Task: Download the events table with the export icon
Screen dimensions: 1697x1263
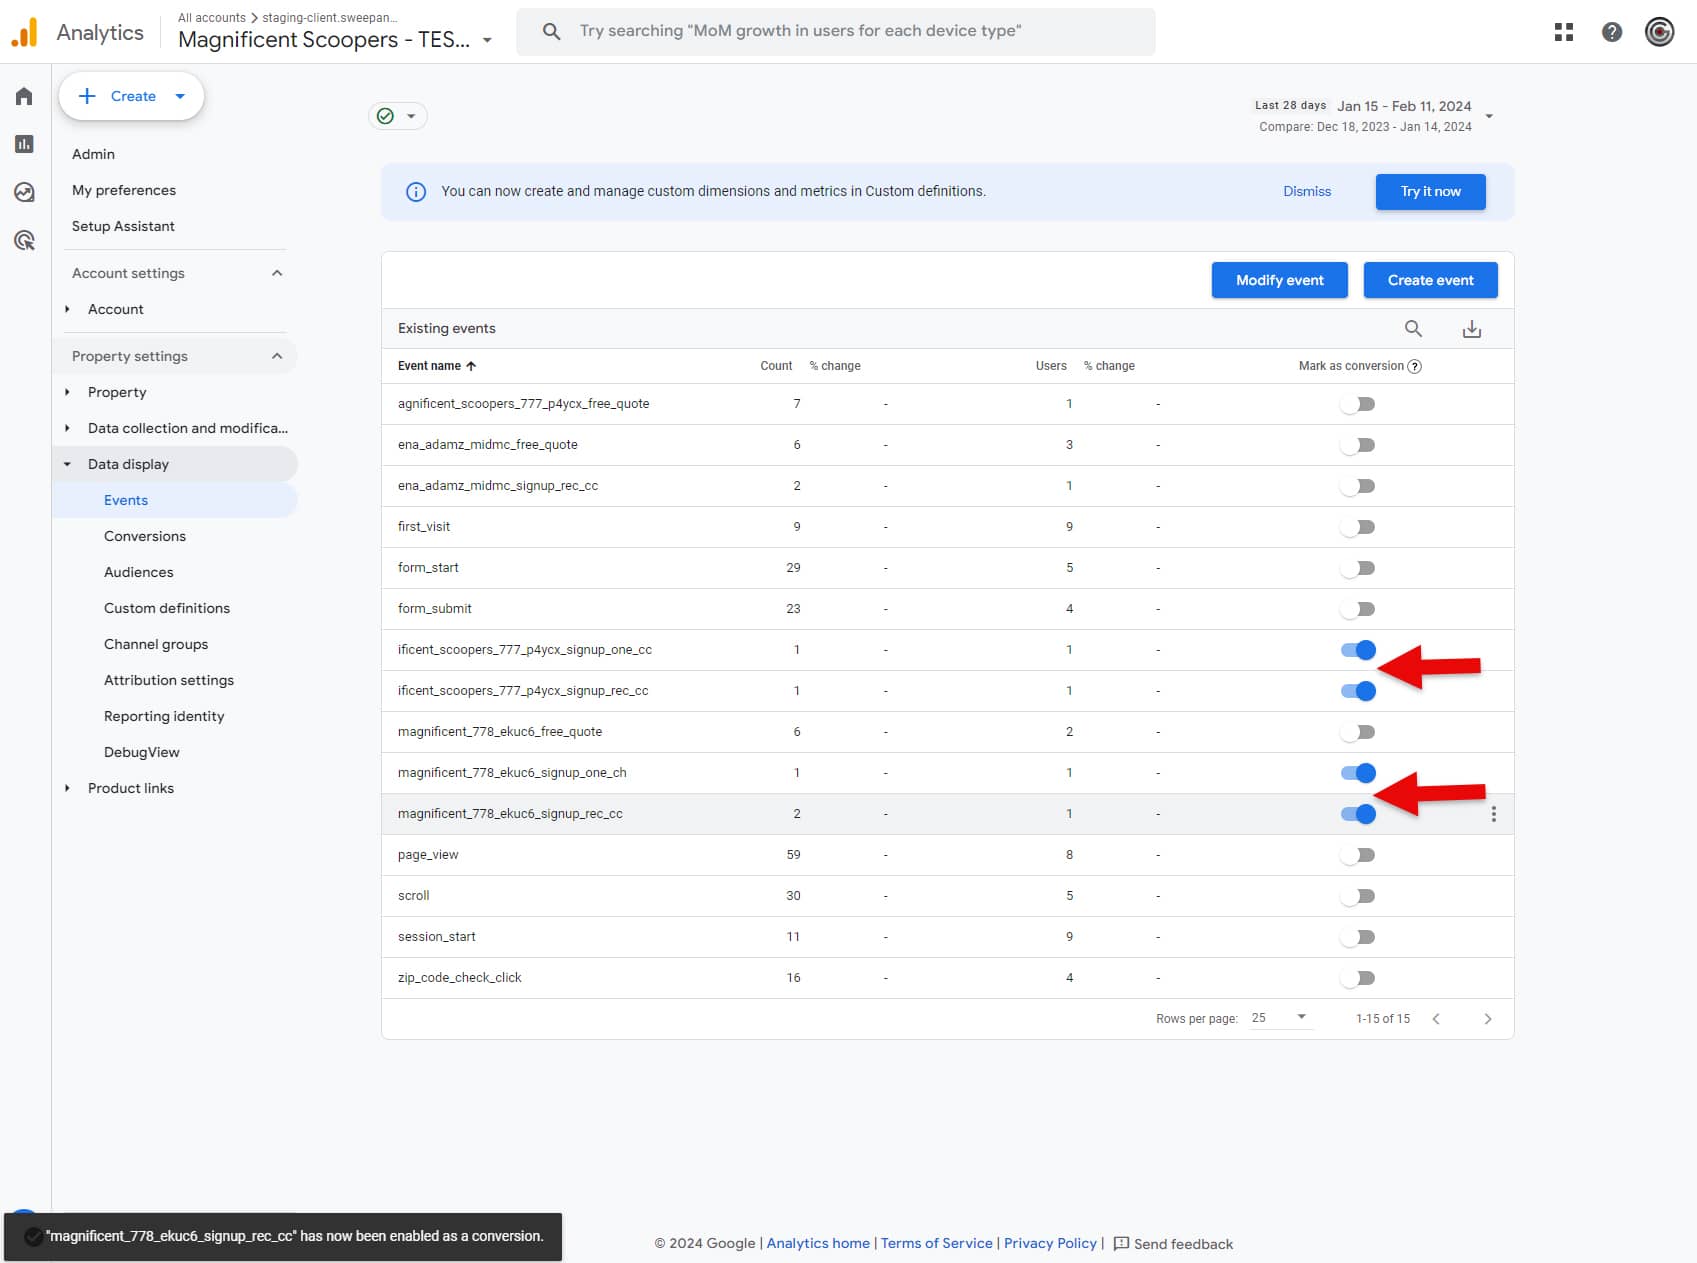Action: [1471, 328]
